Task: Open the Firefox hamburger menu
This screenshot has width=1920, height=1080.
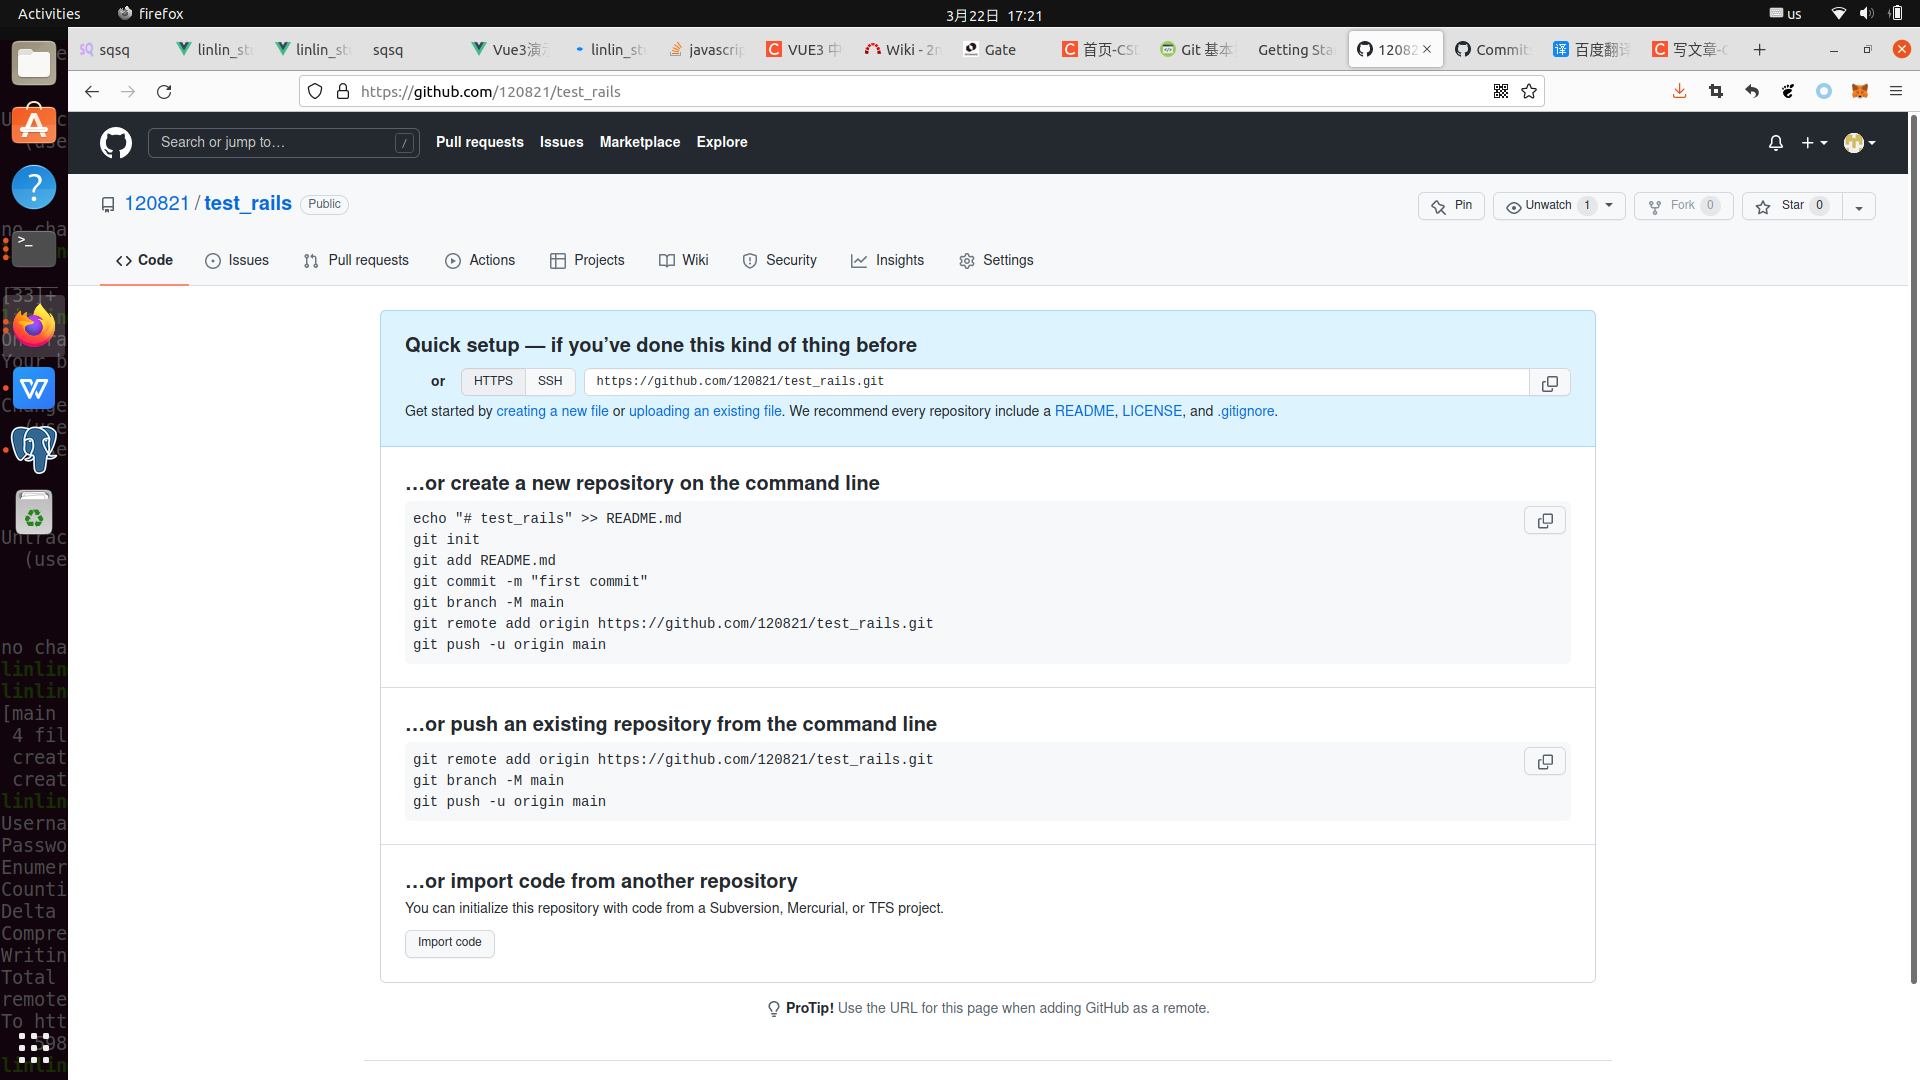Action: [1895, 92]
